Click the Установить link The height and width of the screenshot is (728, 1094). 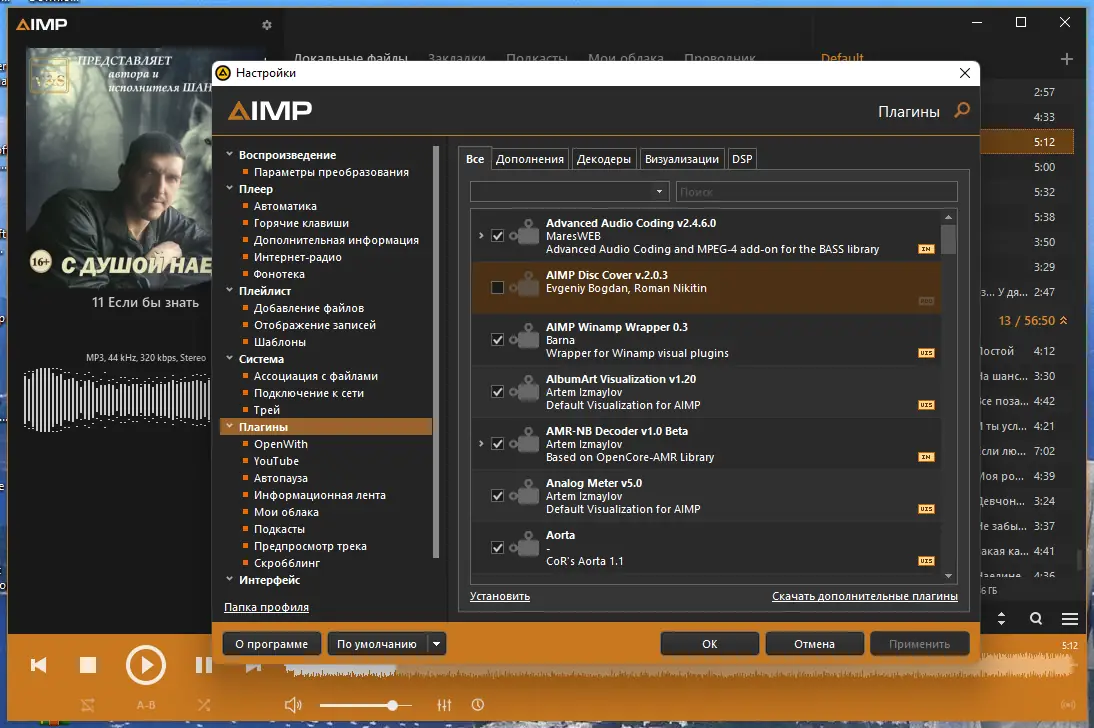point(500,596)
